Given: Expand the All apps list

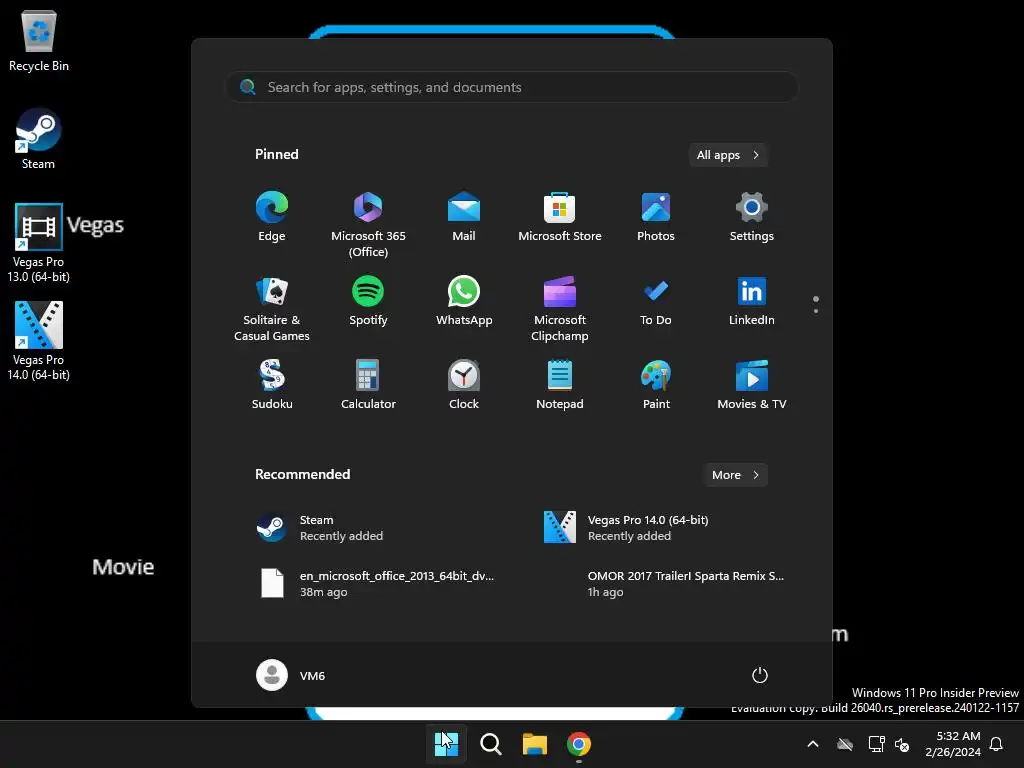Looking at the screenshot, I should coord(728,155).
